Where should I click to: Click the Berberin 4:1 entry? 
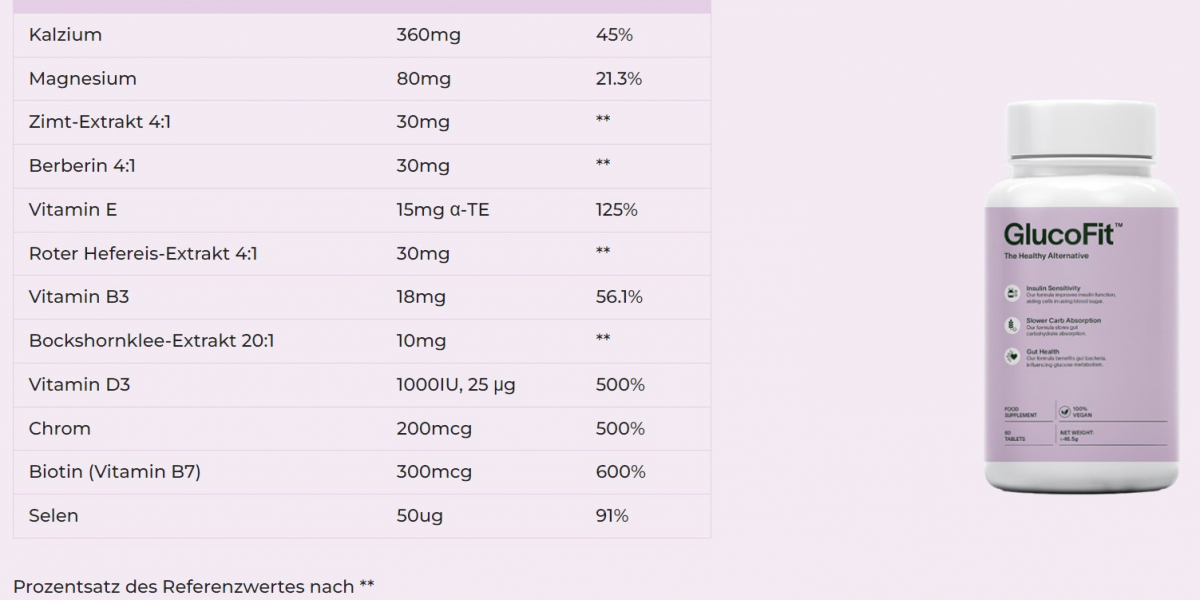pos(82,166)
